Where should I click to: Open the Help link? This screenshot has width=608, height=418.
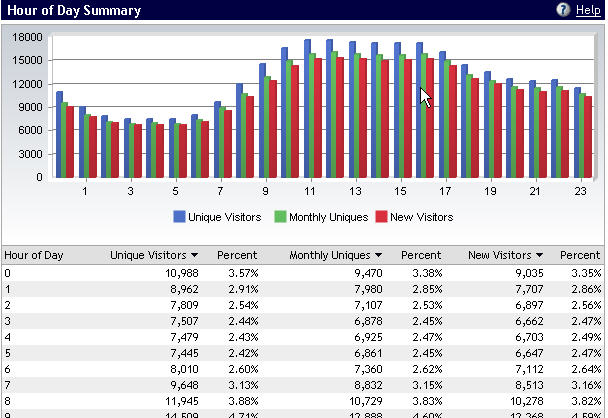tap(589, 10)
